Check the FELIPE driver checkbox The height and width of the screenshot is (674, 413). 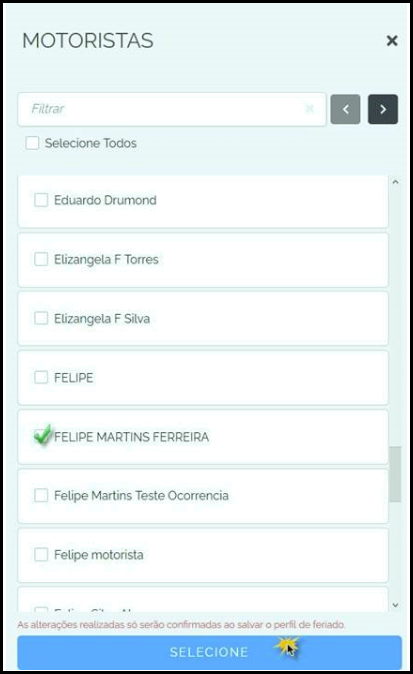point(41,377)
